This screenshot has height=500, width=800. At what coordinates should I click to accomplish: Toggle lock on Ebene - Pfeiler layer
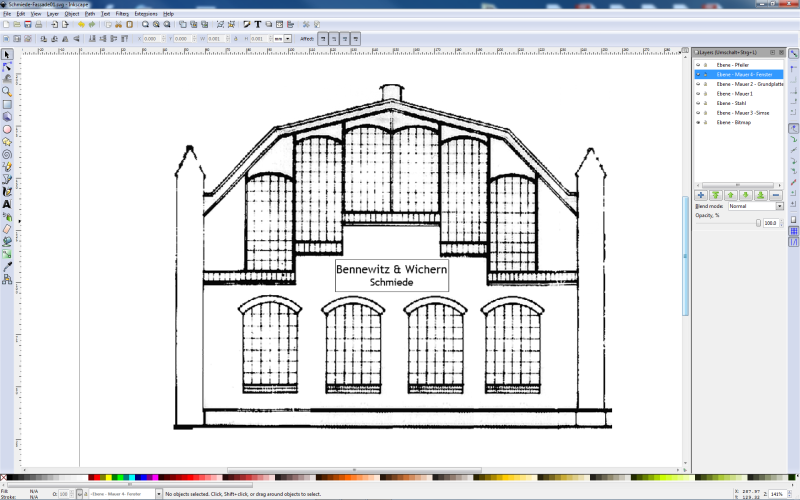[x=706, y=65]
